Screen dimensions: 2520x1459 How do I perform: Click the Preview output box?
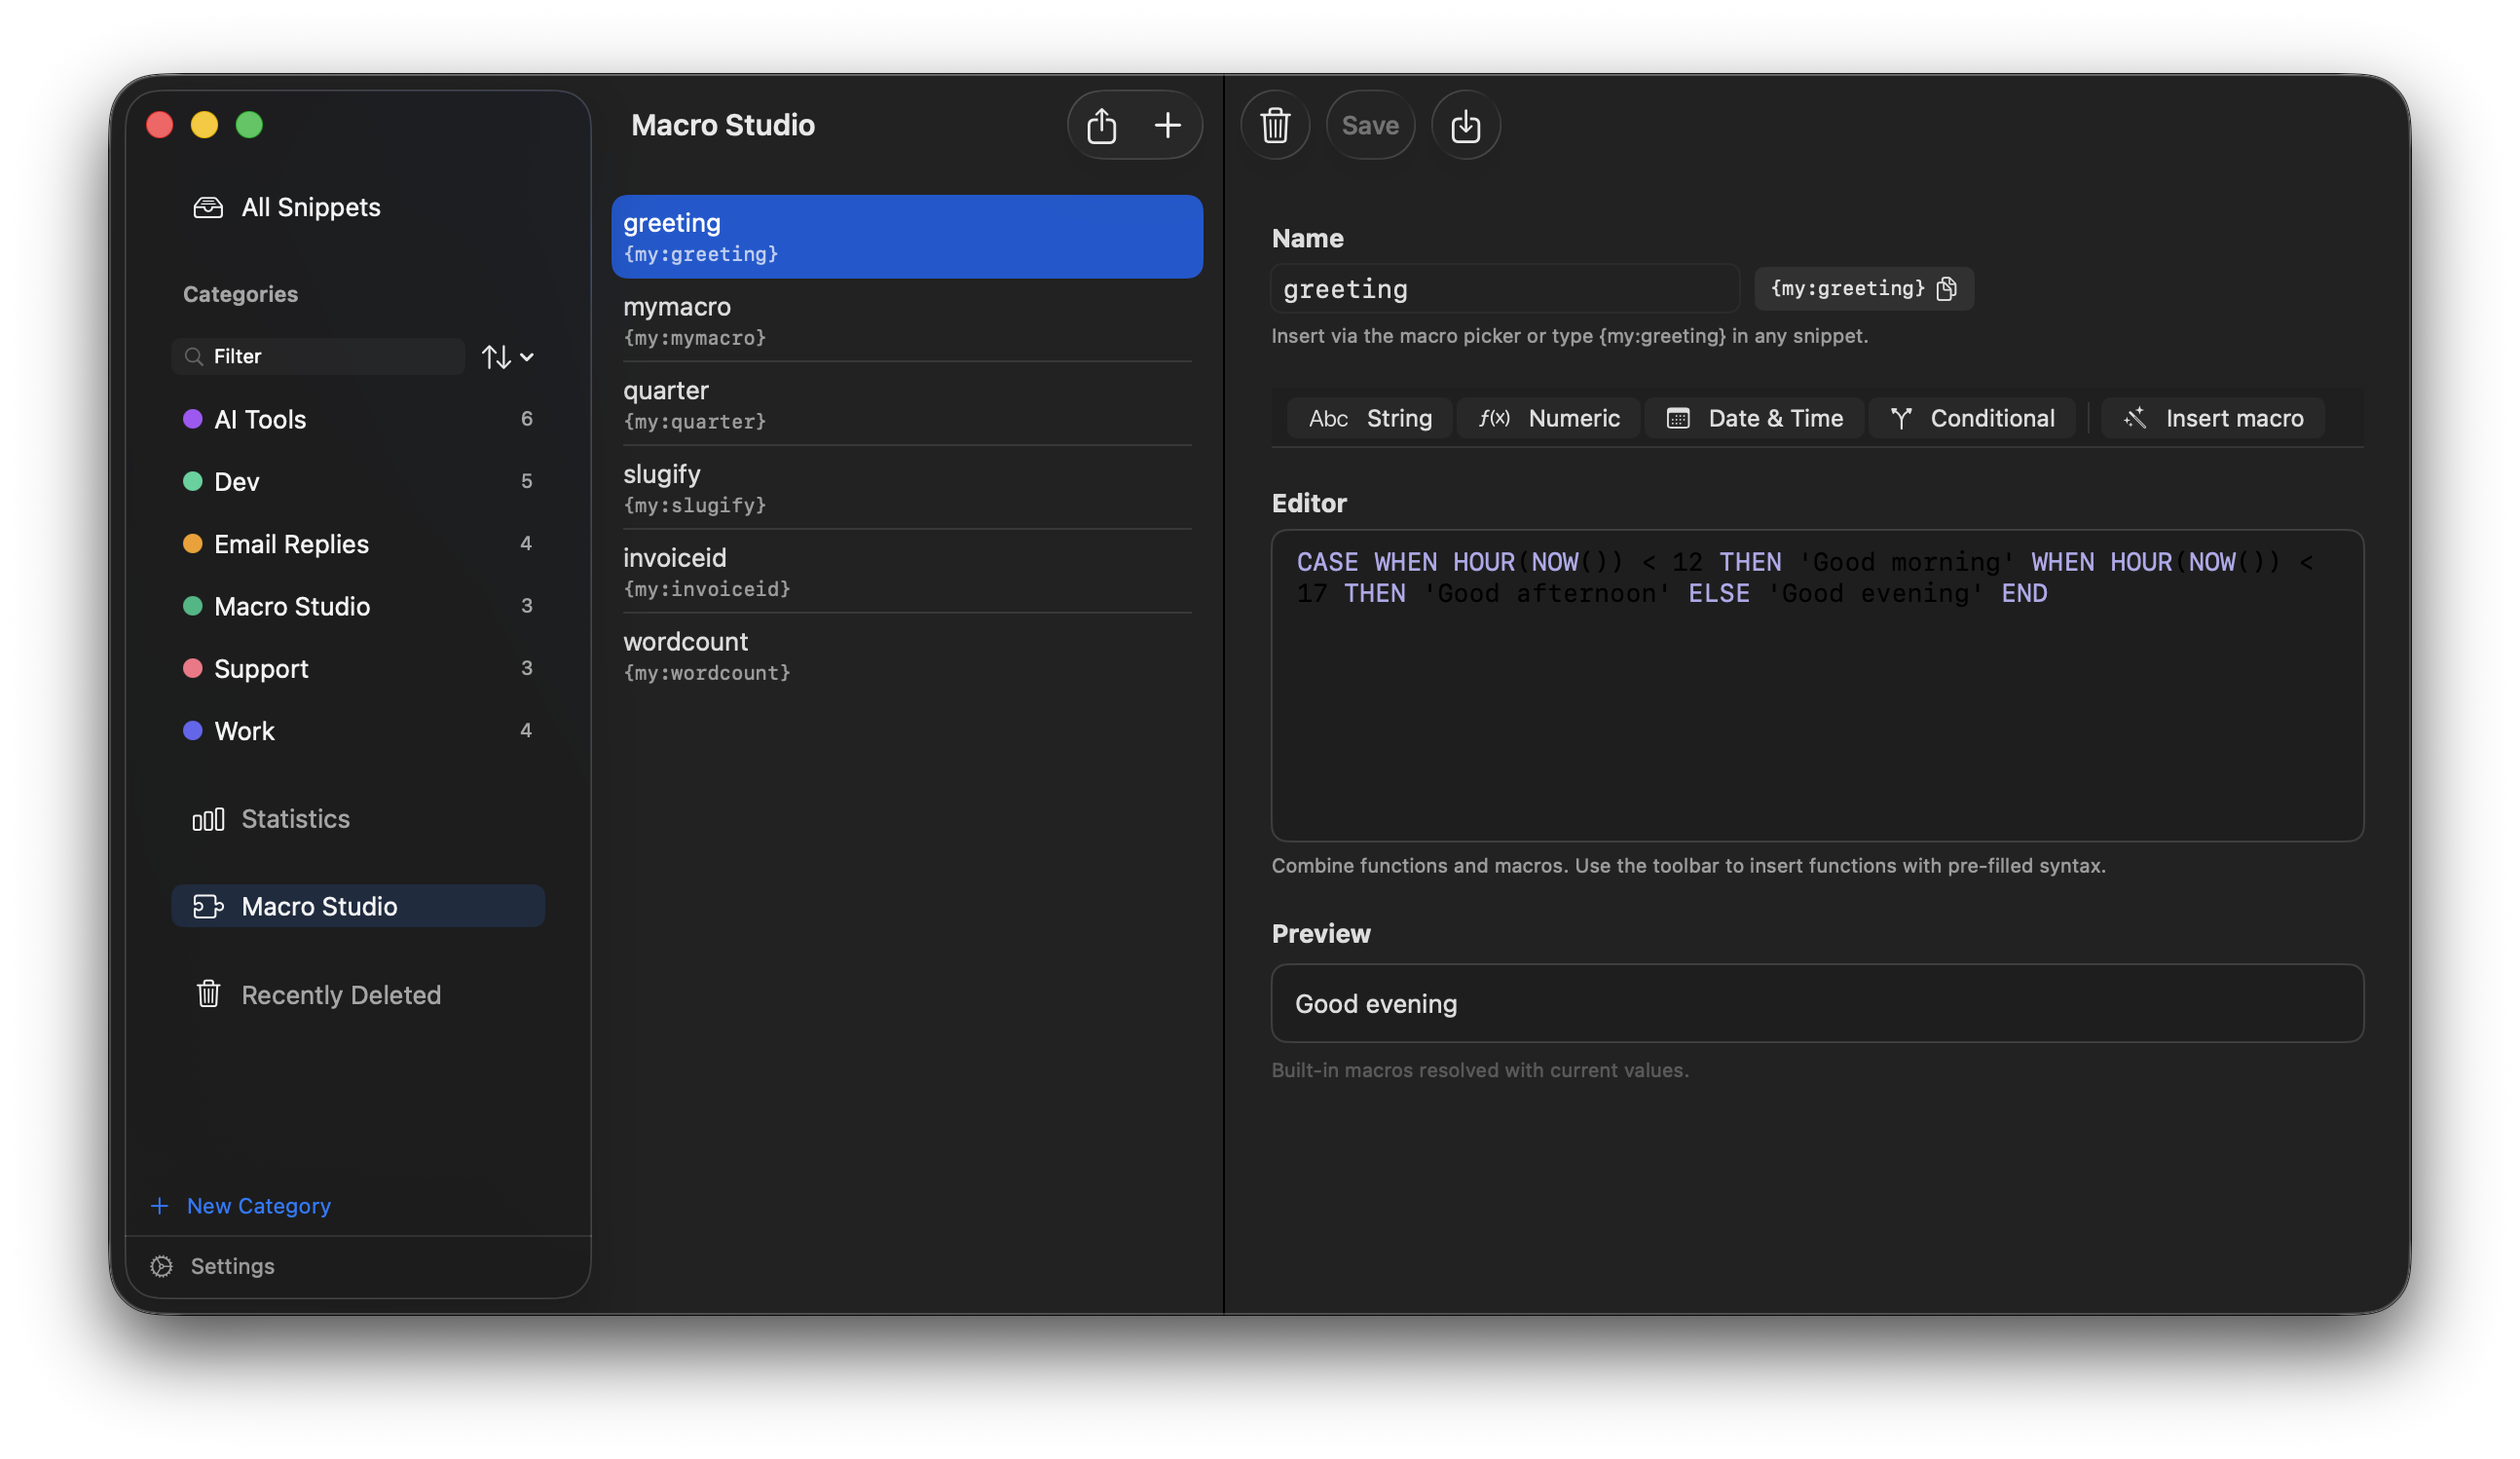[1817, 1004]
